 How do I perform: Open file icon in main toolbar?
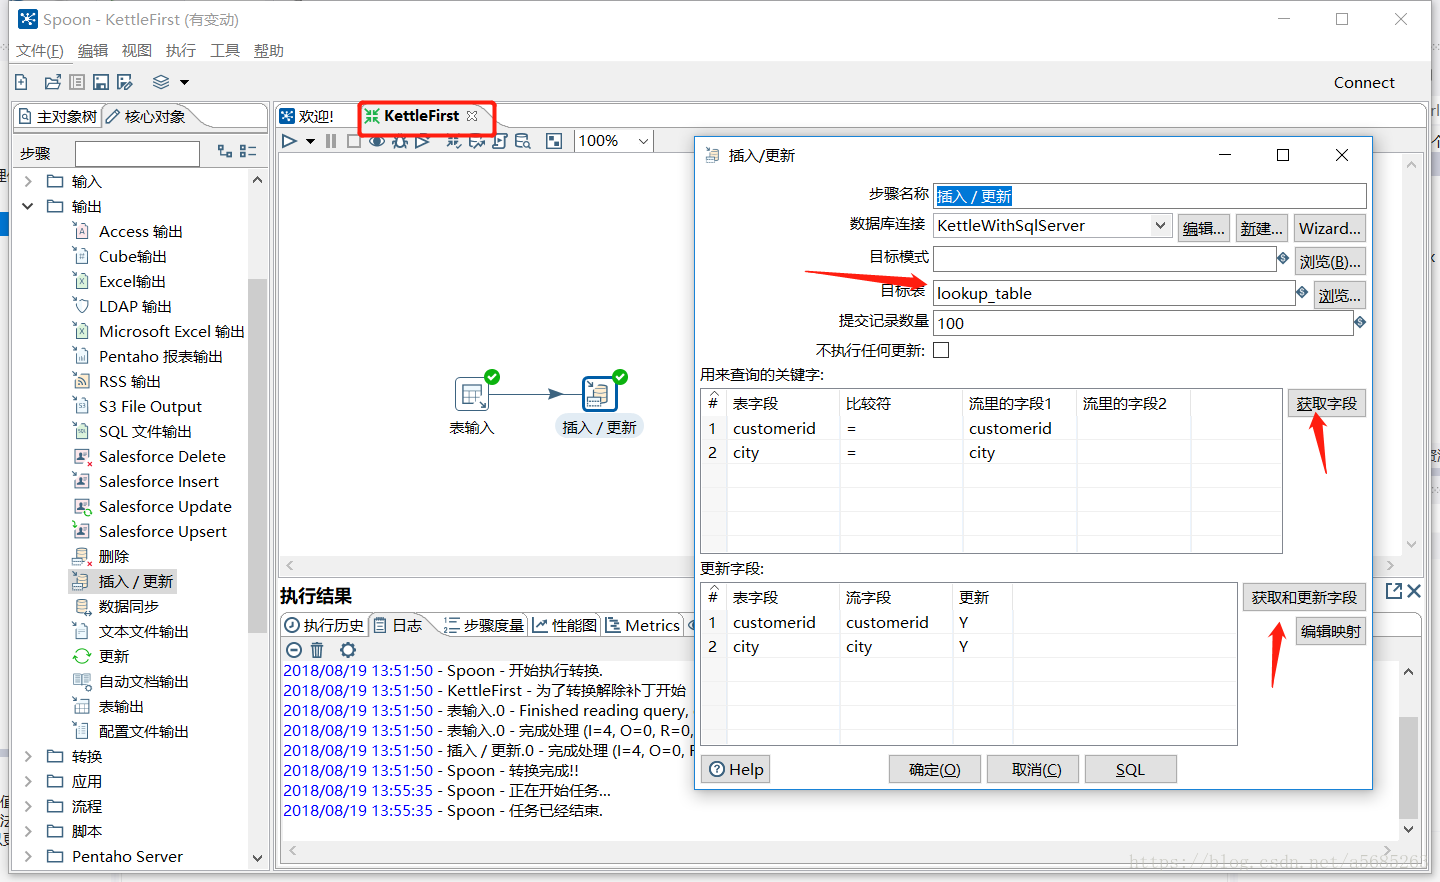click(x=53, y=82)
